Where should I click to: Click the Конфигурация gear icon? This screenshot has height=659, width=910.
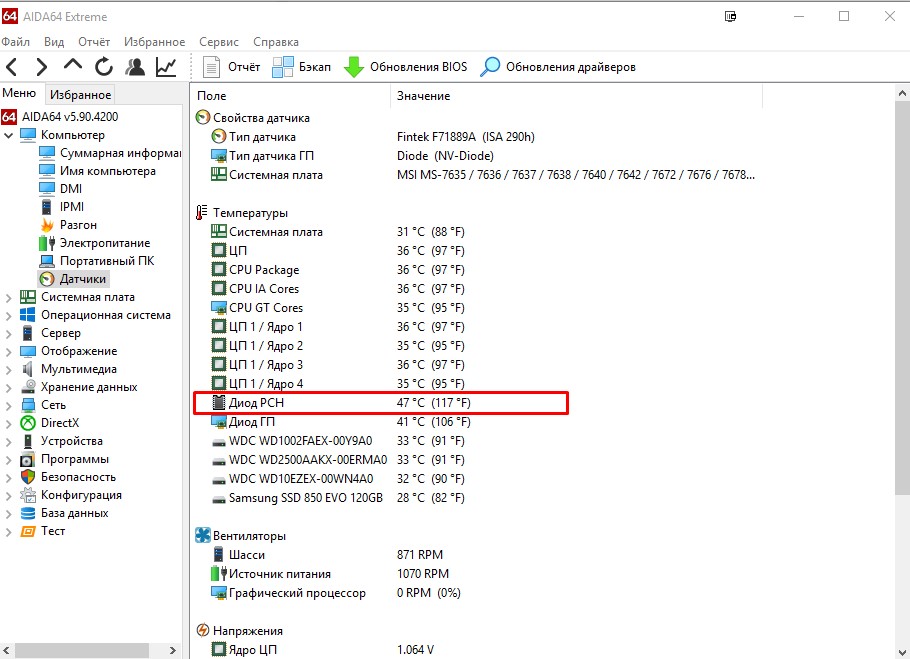tap(28, 495)
